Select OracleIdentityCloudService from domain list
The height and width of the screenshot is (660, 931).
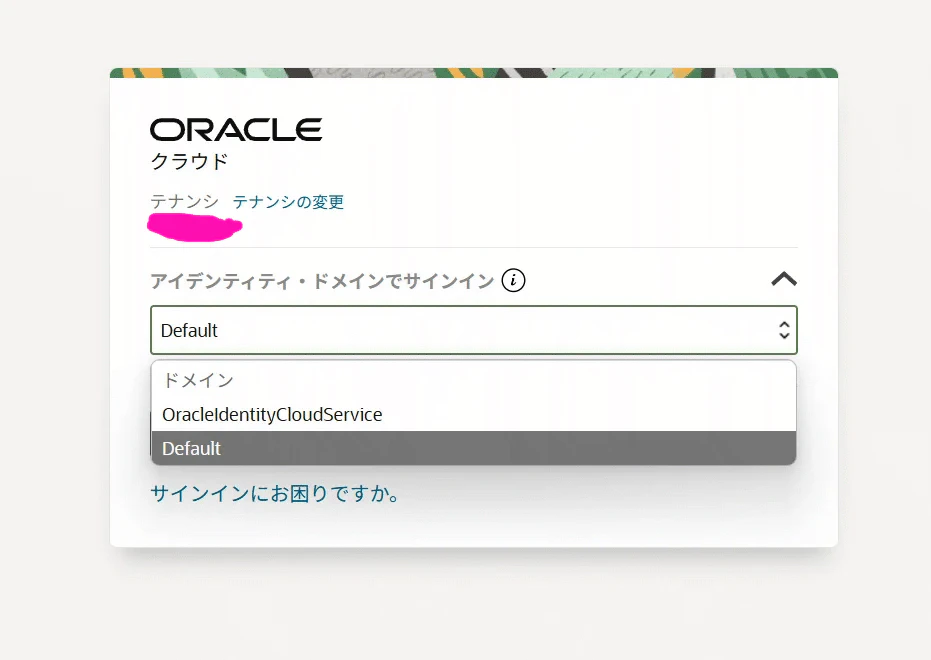473,414
